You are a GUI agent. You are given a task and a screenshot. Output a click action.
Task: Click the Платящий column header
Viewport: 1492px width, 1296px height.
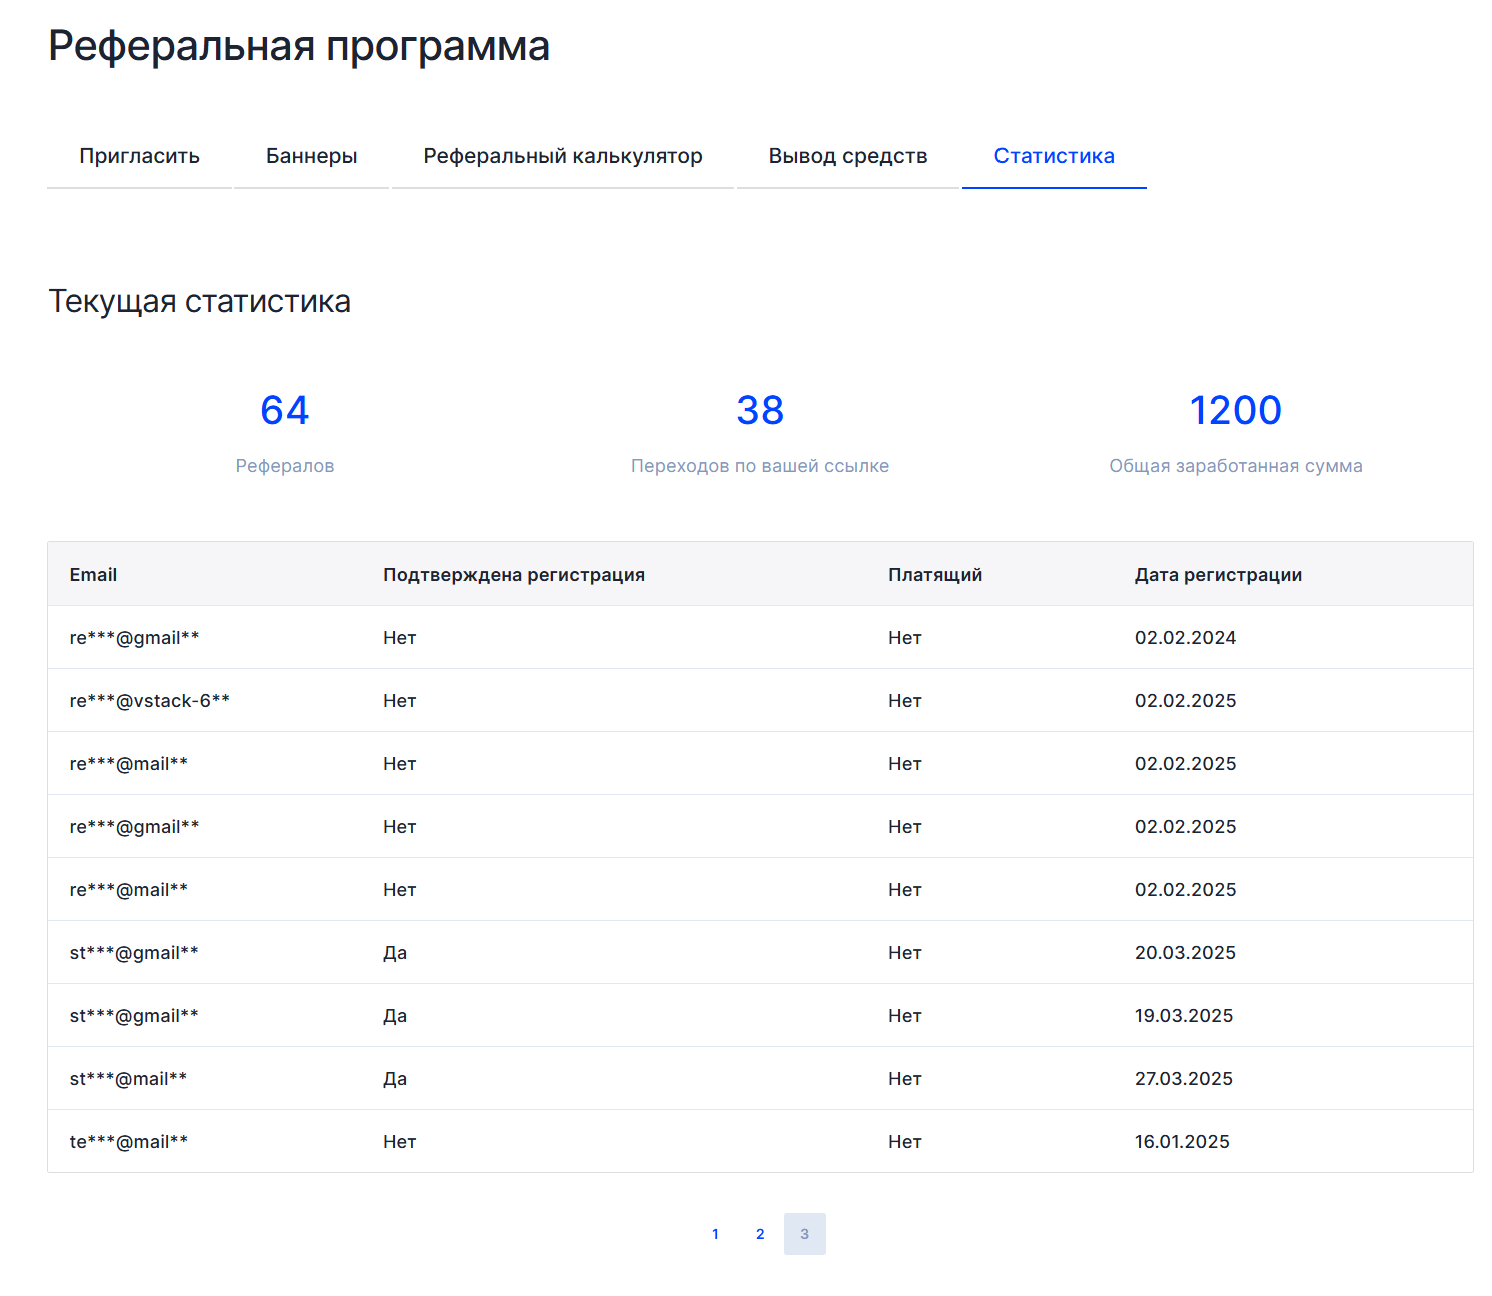point(934,575)
